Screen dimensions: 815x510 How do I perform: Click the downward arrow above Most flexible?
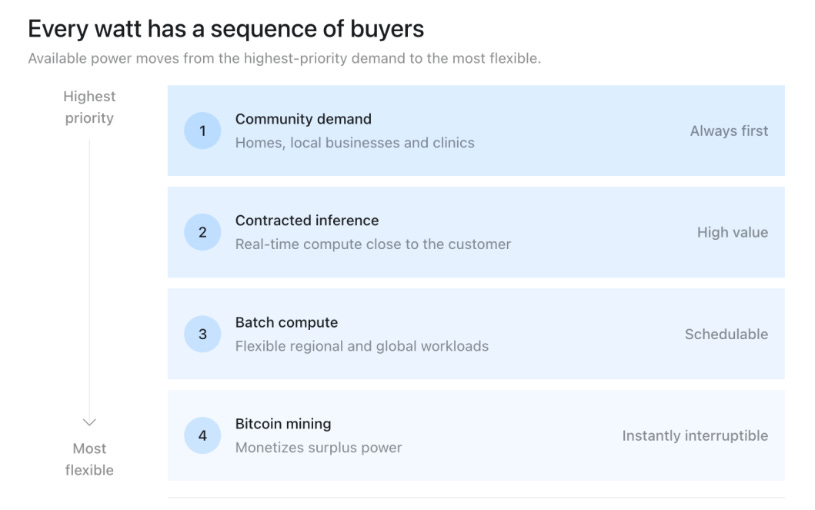coord(89,422)
